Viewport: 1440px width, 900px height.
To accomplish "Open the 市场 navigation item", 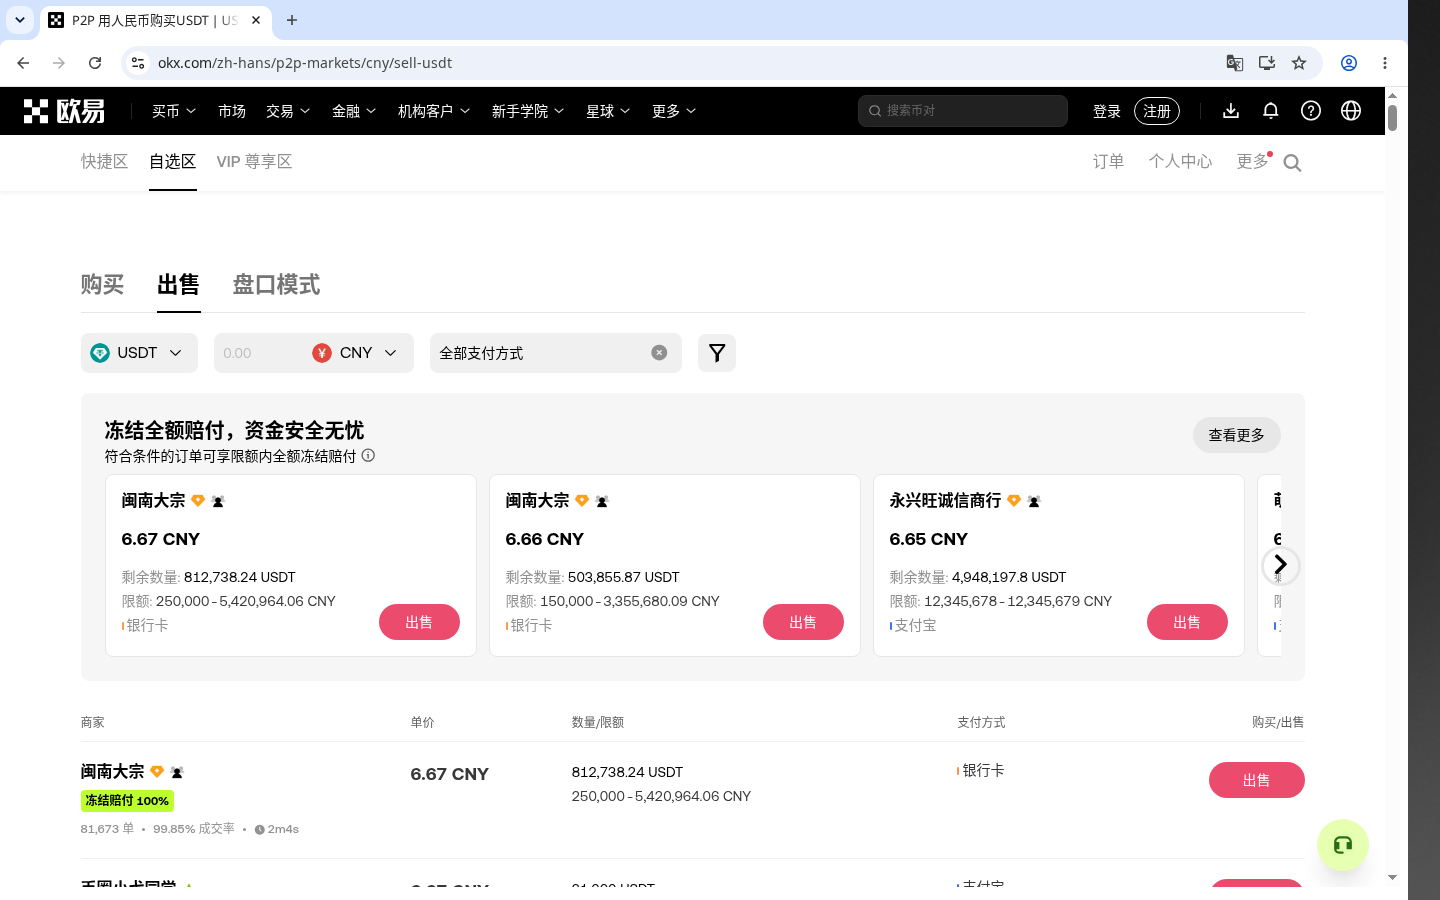I will (x=232, y=111).
